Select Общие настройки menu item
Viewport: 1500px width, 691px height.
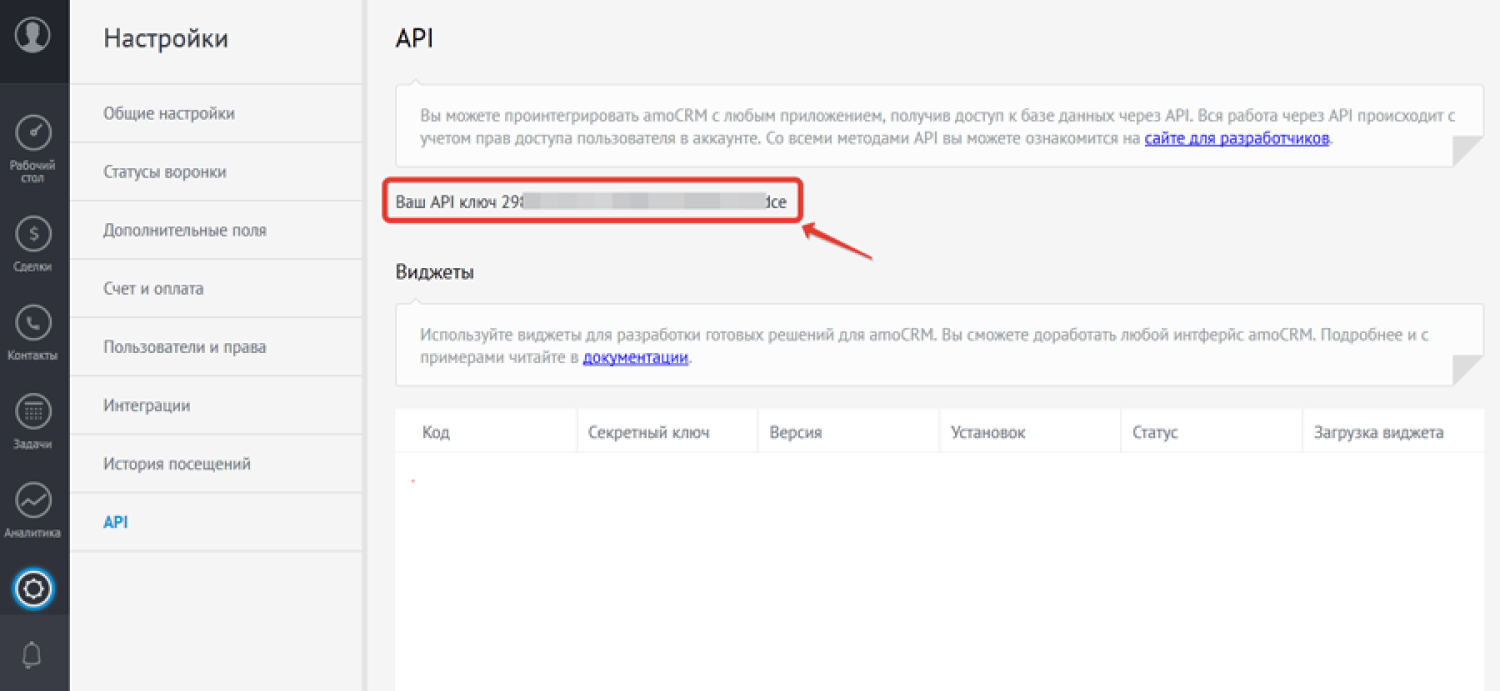click(x=169, y=114)
